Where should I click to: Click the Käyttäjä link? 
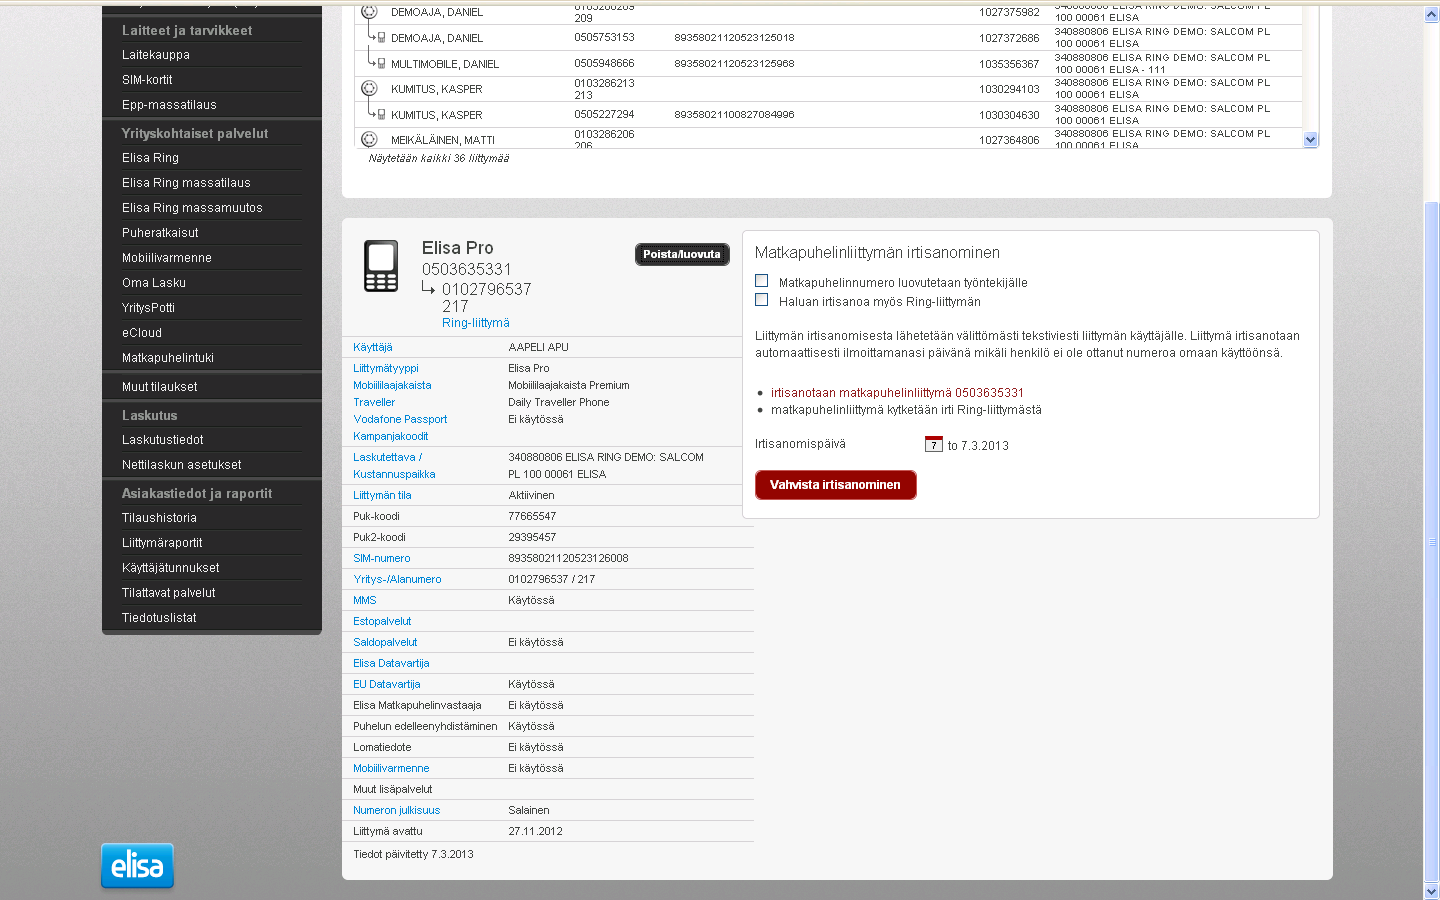point(373,347)
